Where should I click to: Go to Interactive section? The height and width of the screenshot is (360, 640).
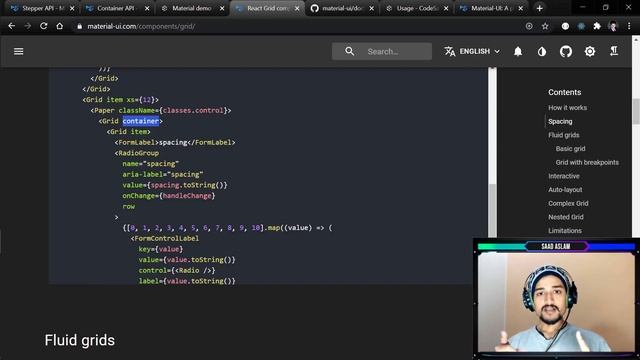click(564, 176)
